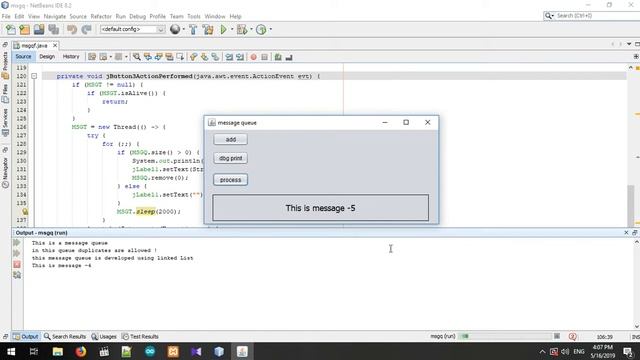The height and width of the screenshot is (360, 640).
Task: Expand the Profile Project dropdown arrow
Action: 270,29
